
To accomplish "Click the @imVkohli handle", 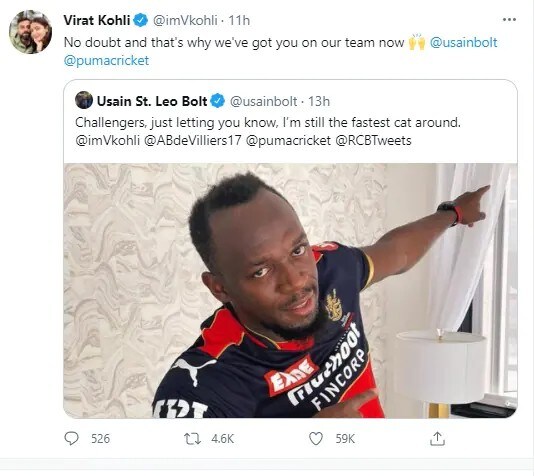I will tap(185, 20).
